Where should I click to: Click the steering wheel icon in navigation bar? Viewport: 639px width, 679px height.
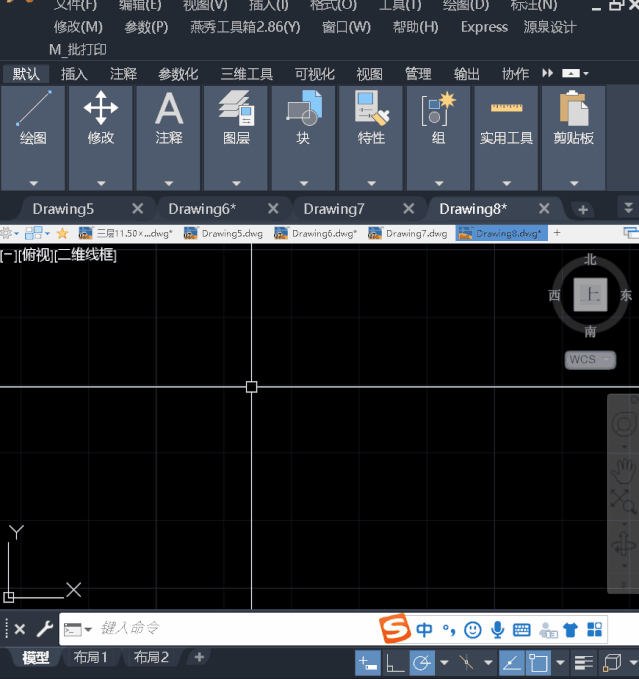[x=623, y=425]
